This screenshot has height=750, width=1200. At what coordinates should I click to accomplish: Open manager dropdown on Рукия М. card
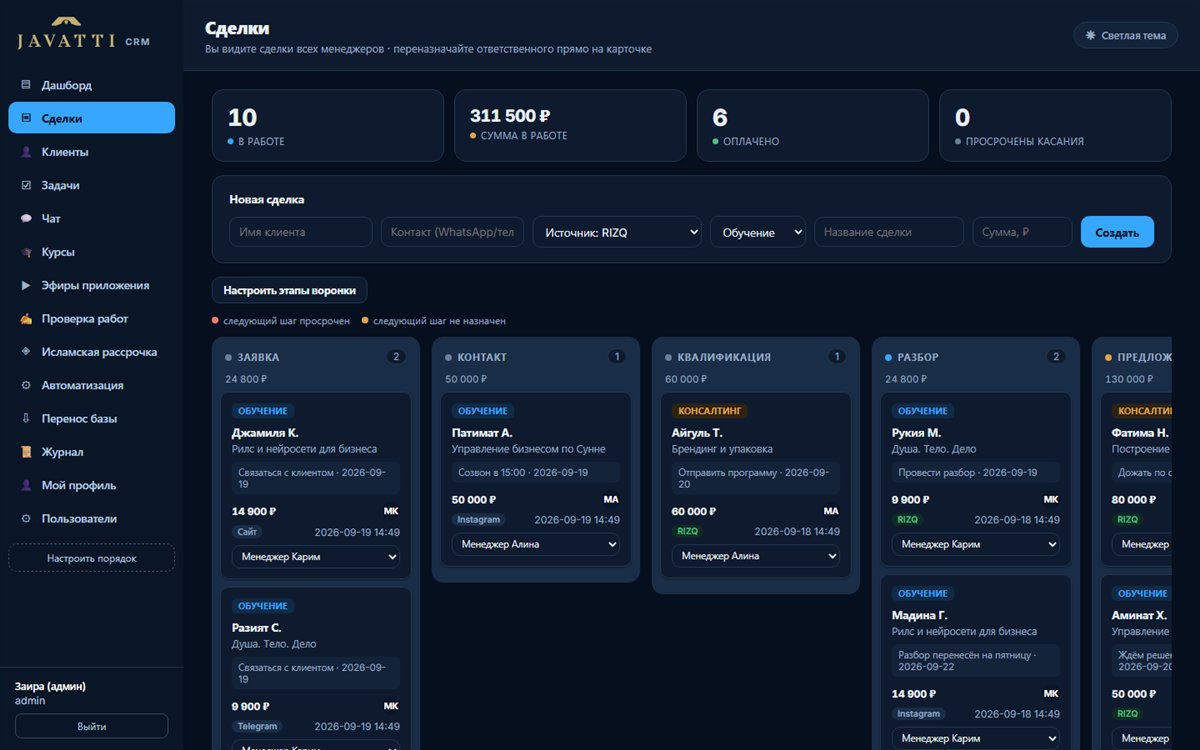[x=976, y=544]
